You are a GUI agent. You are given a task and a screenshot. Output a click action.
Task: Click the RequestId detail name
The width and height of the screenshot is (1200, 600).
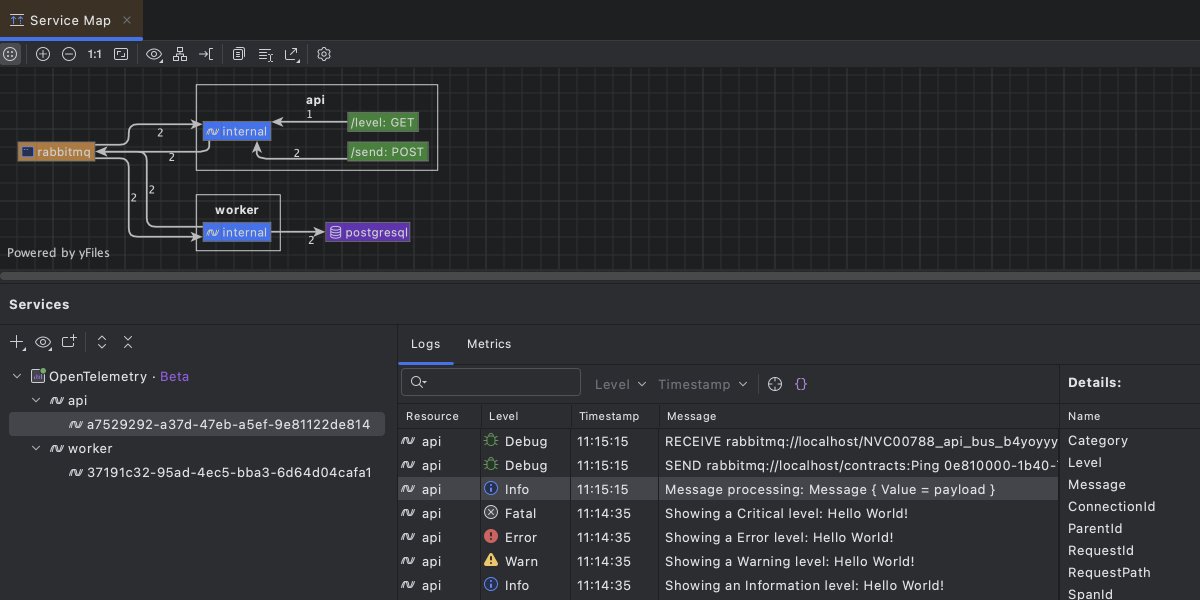[1101, 550]
